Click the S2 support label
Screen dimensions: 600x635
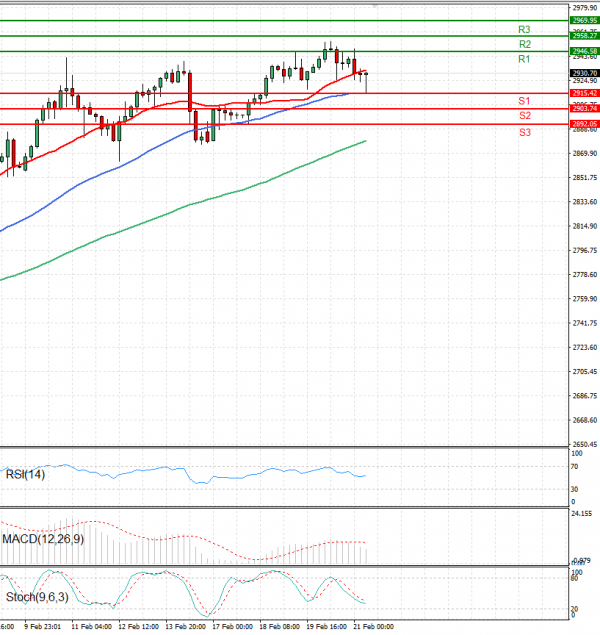click(525, 115)
